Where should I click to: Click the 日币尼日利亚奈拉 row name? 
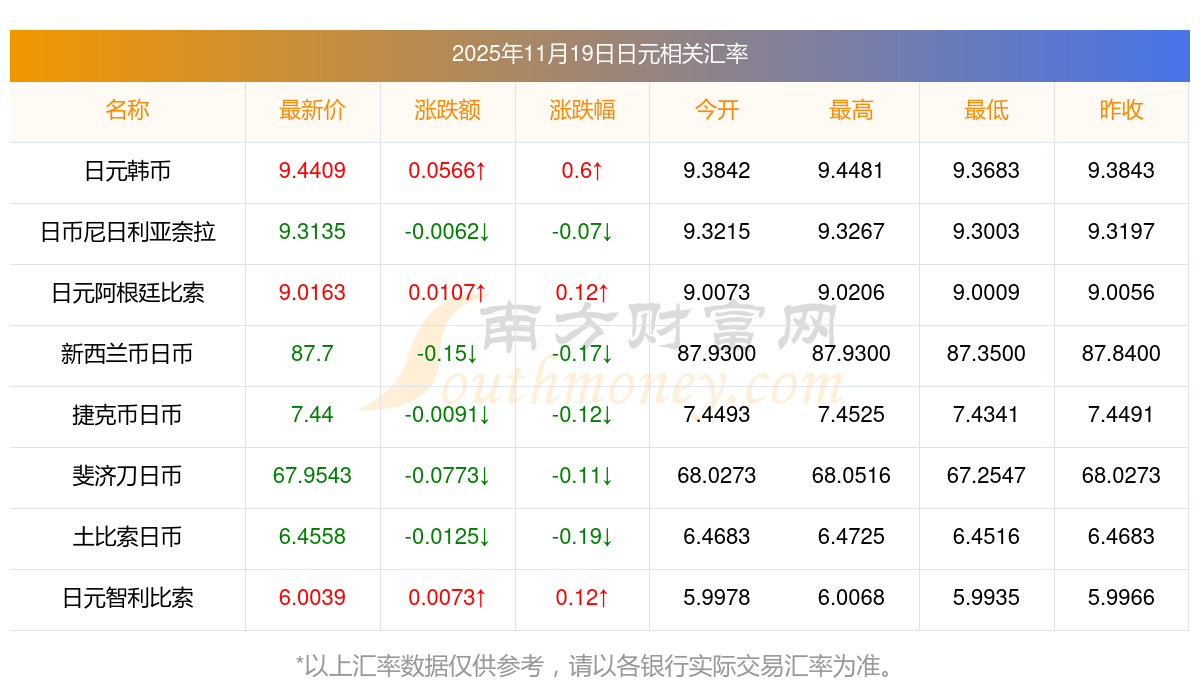click(x=127, y=232)
